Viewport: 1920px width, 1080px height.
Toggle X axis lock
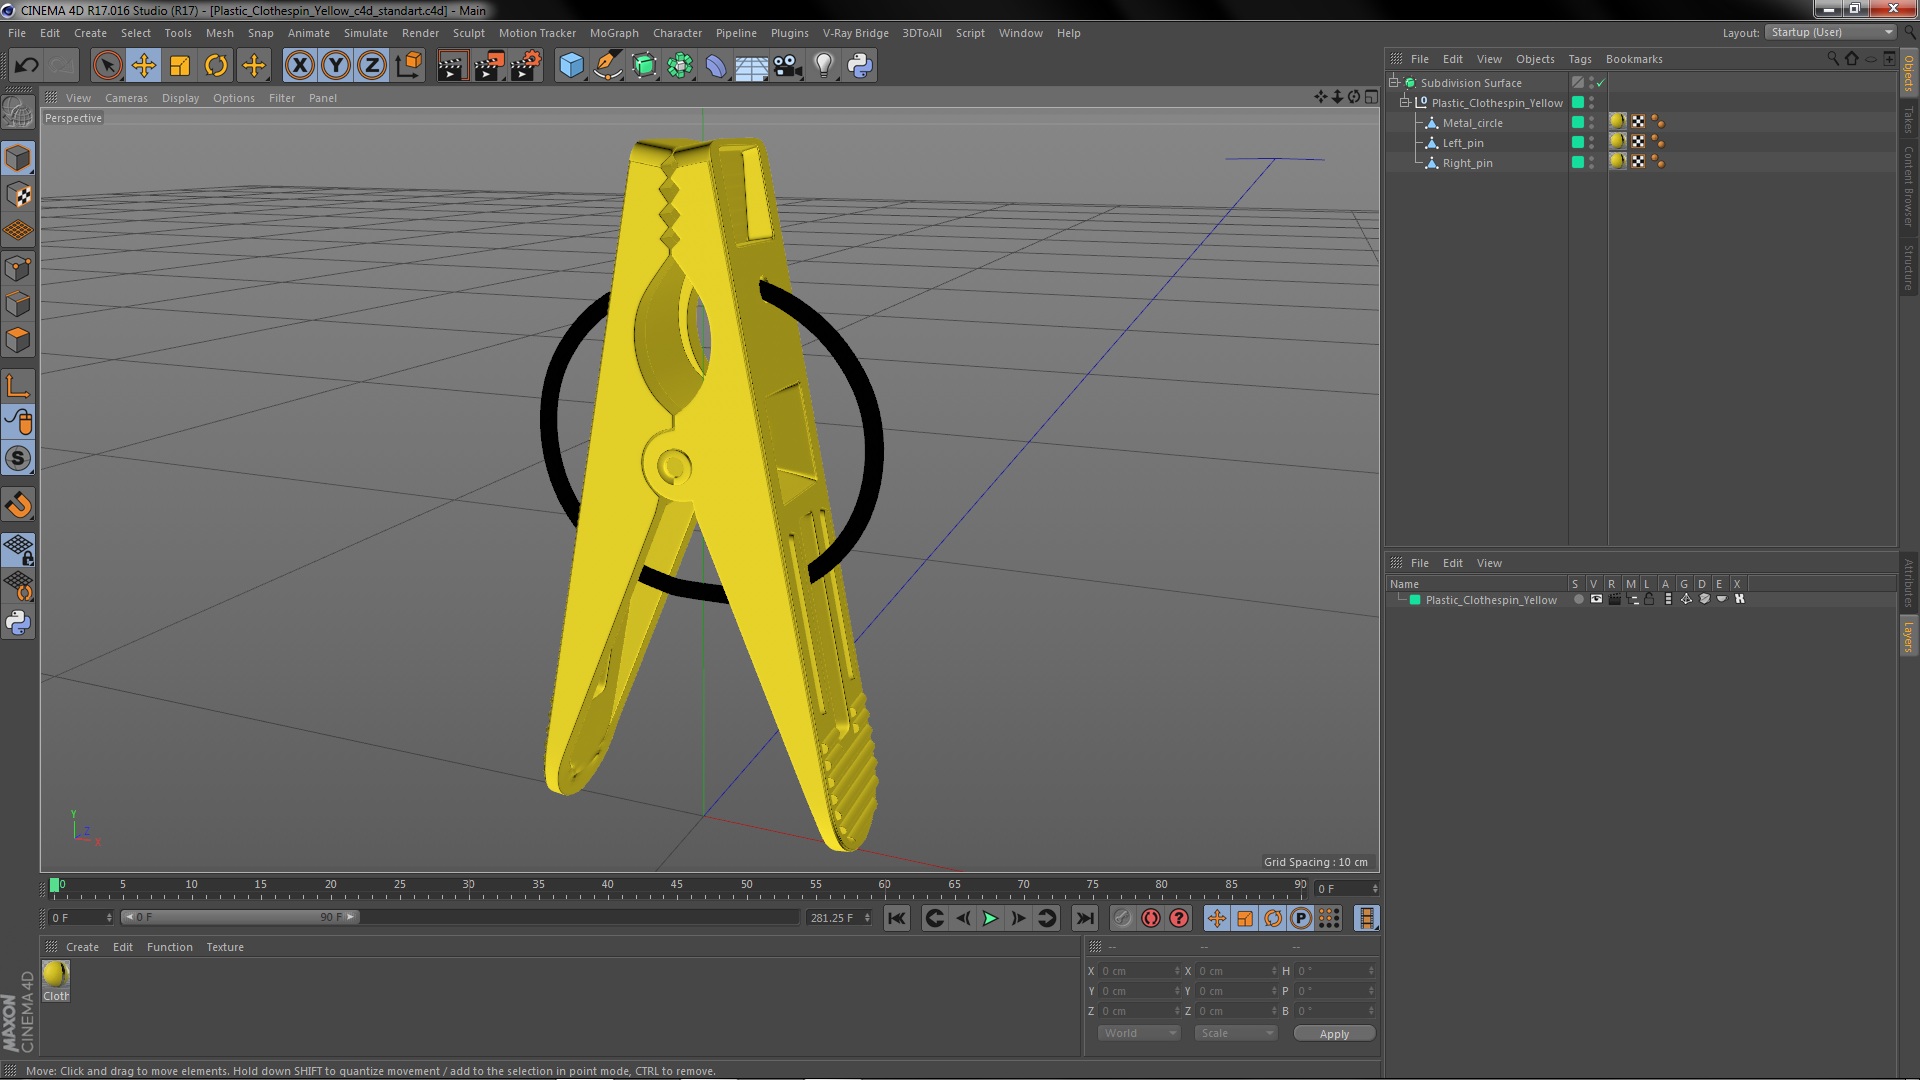tap(299, 66)
